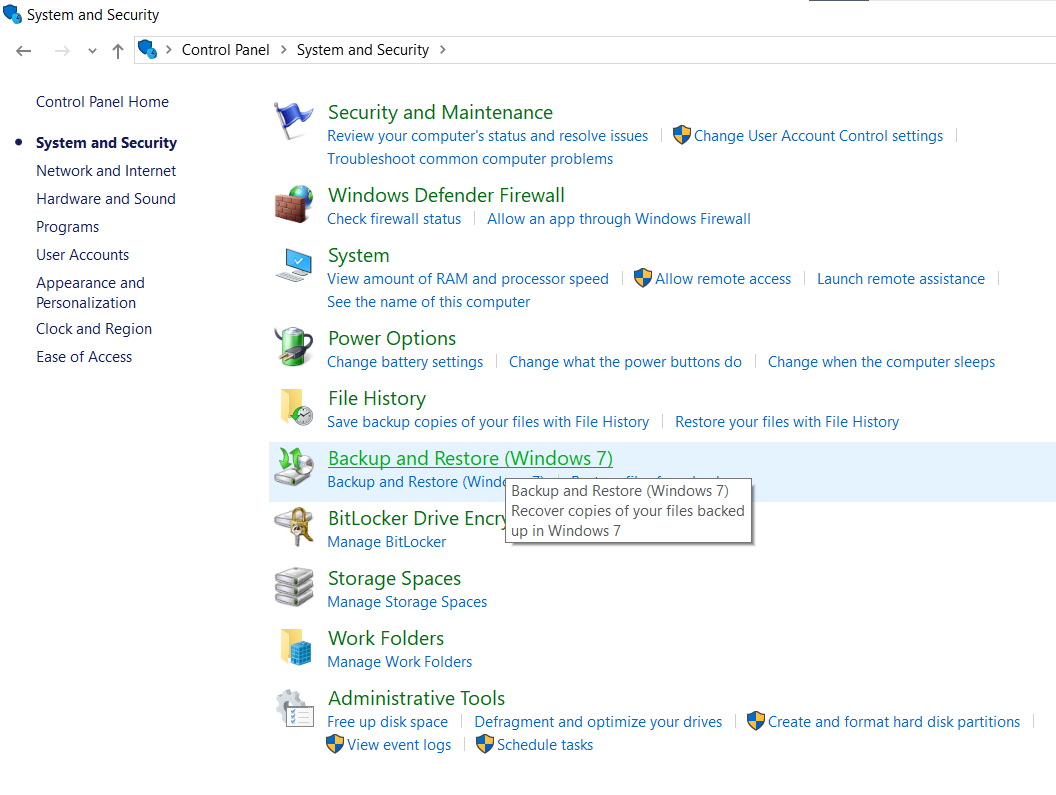Open Change User Account Control settings
1056x795 pixels.
point(818,136)
